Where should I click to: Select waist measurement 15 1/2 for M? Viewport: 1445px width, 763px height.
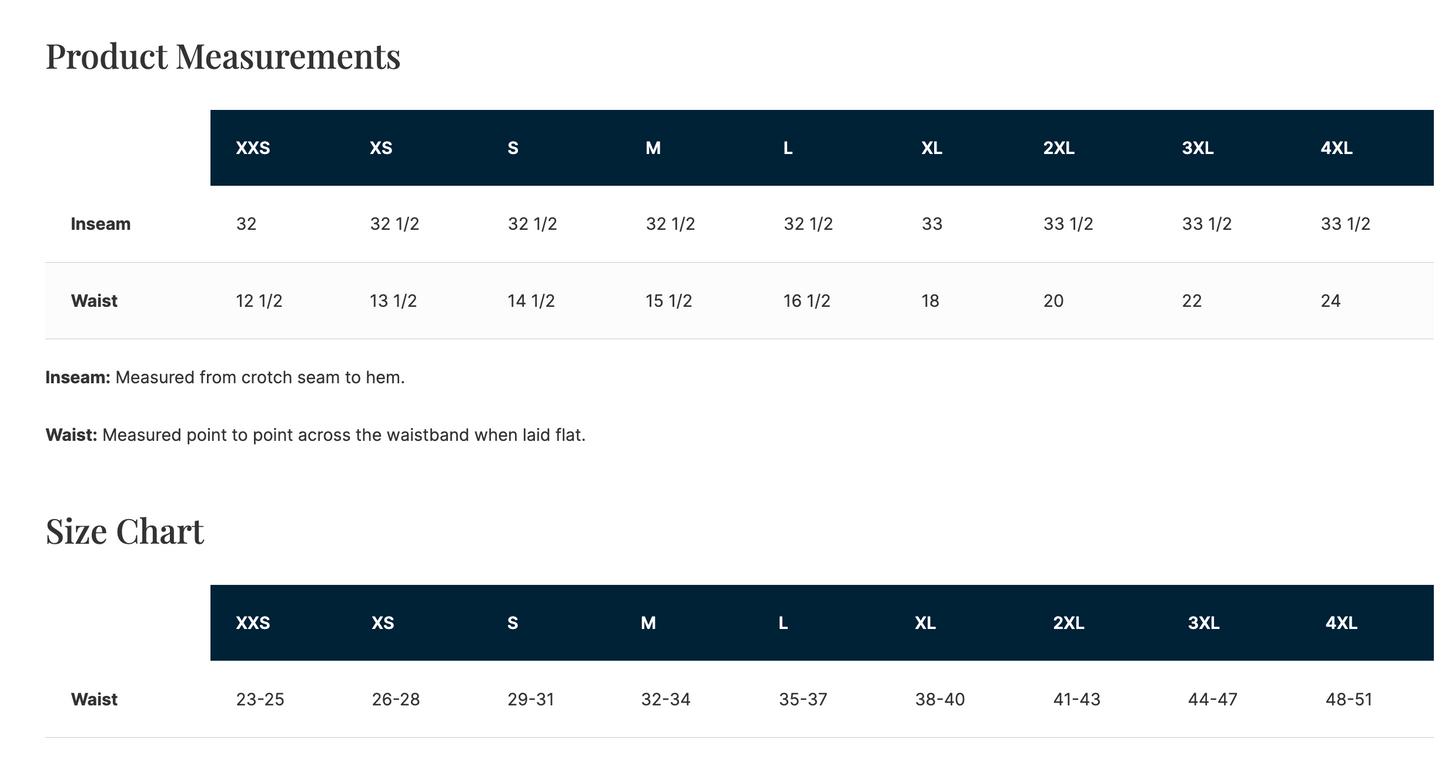[x=669, y=301]
